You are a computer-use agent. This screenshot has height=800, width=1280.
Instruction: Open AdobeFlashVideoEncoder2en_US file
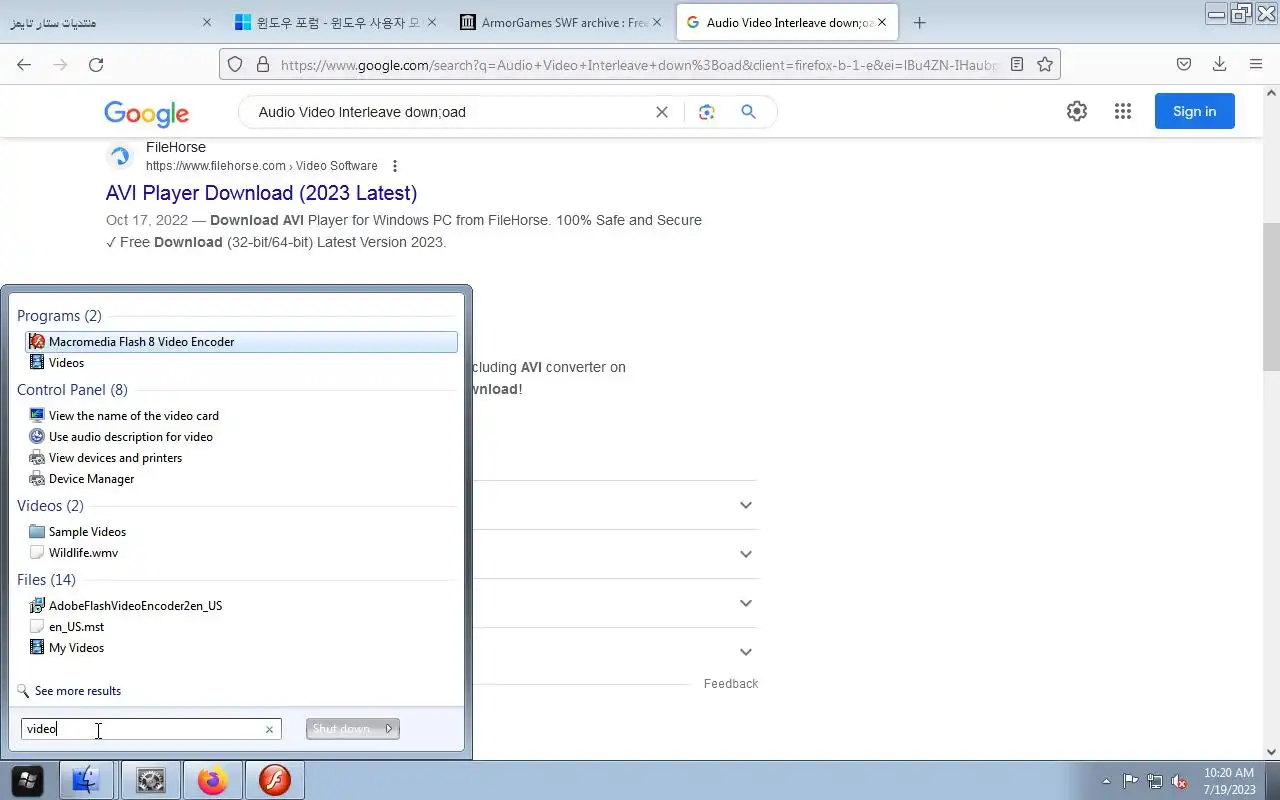coord(135,606)
